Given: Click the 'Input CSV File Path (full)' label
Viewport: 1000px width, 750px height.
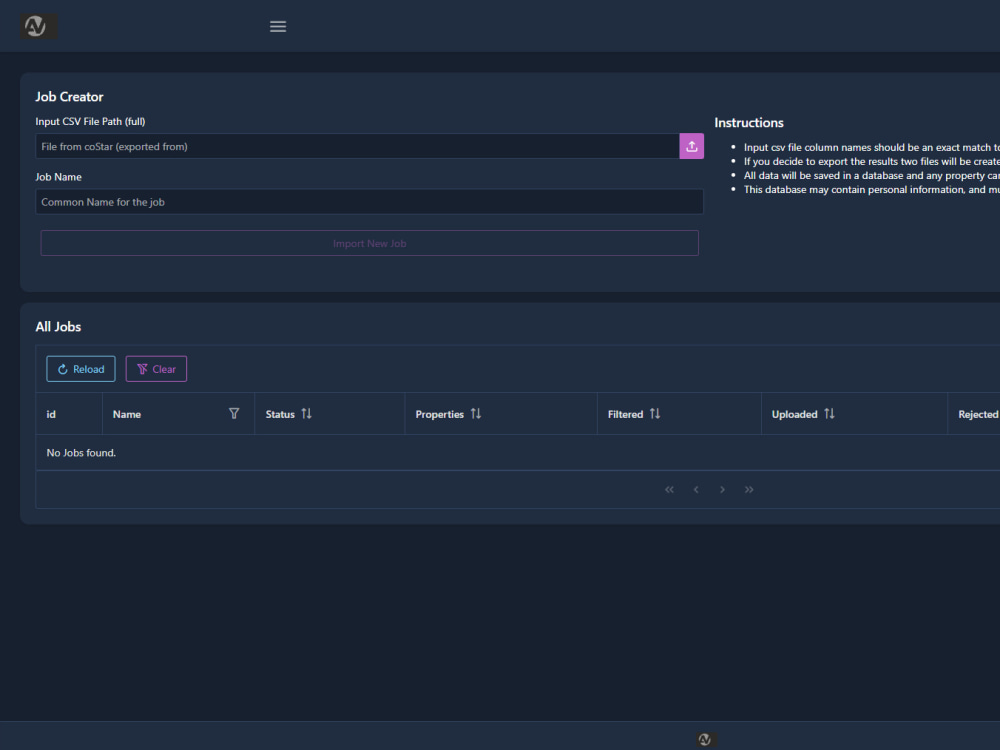Looking at the screenshot, I should tap(90, 121).
